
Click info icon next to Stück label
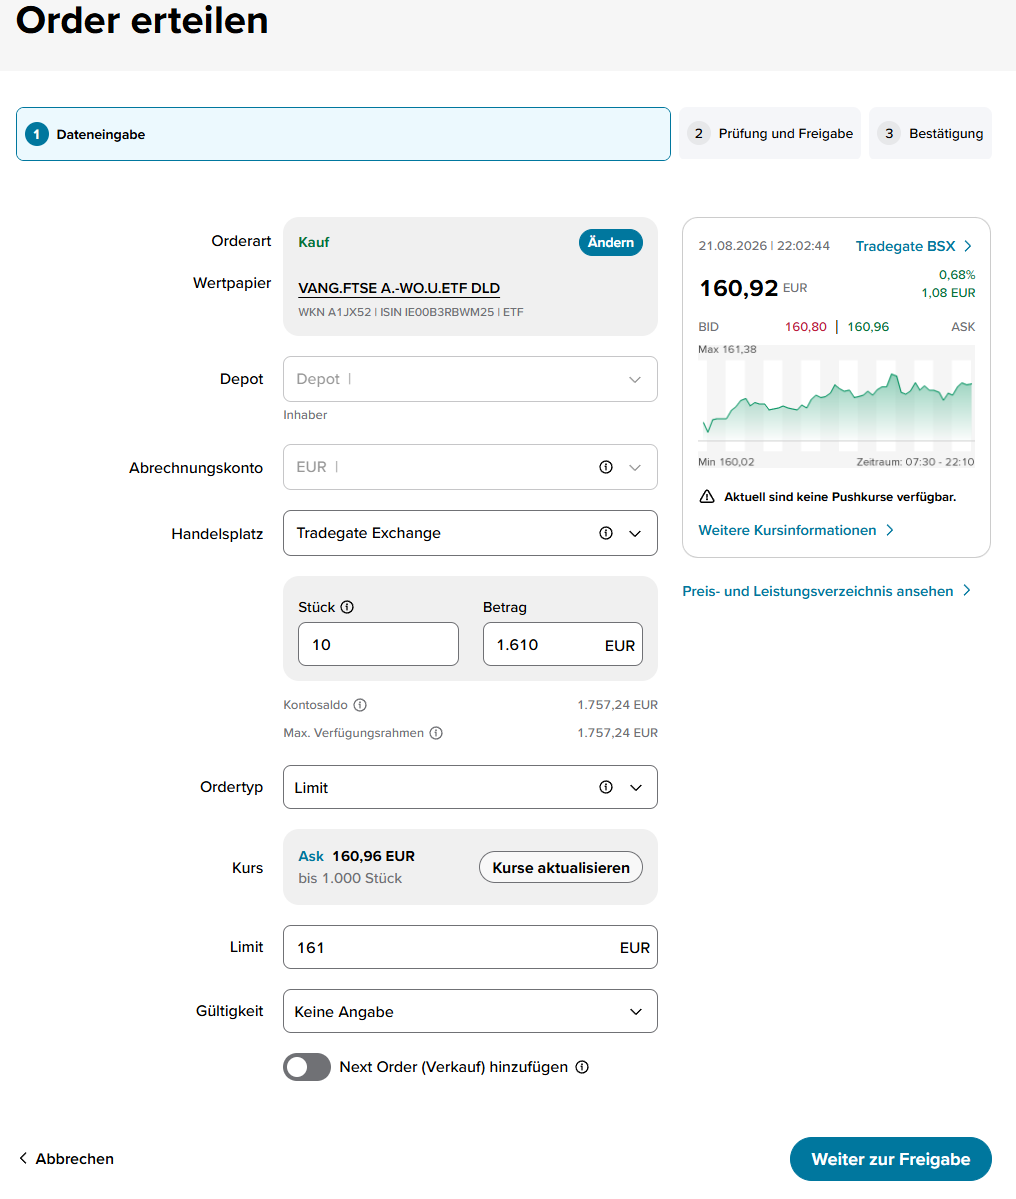[x=347, y=607]
